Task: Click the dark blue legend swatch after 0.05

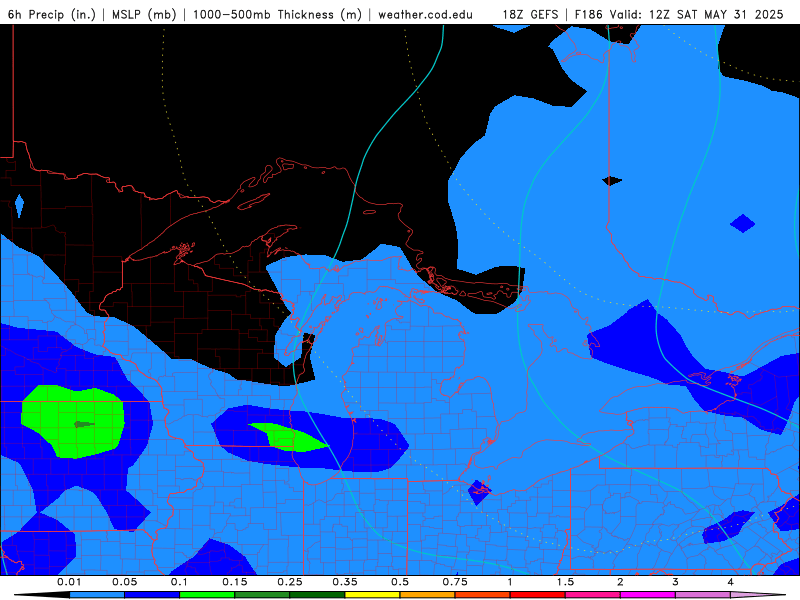Action: (x=152, y=595)
